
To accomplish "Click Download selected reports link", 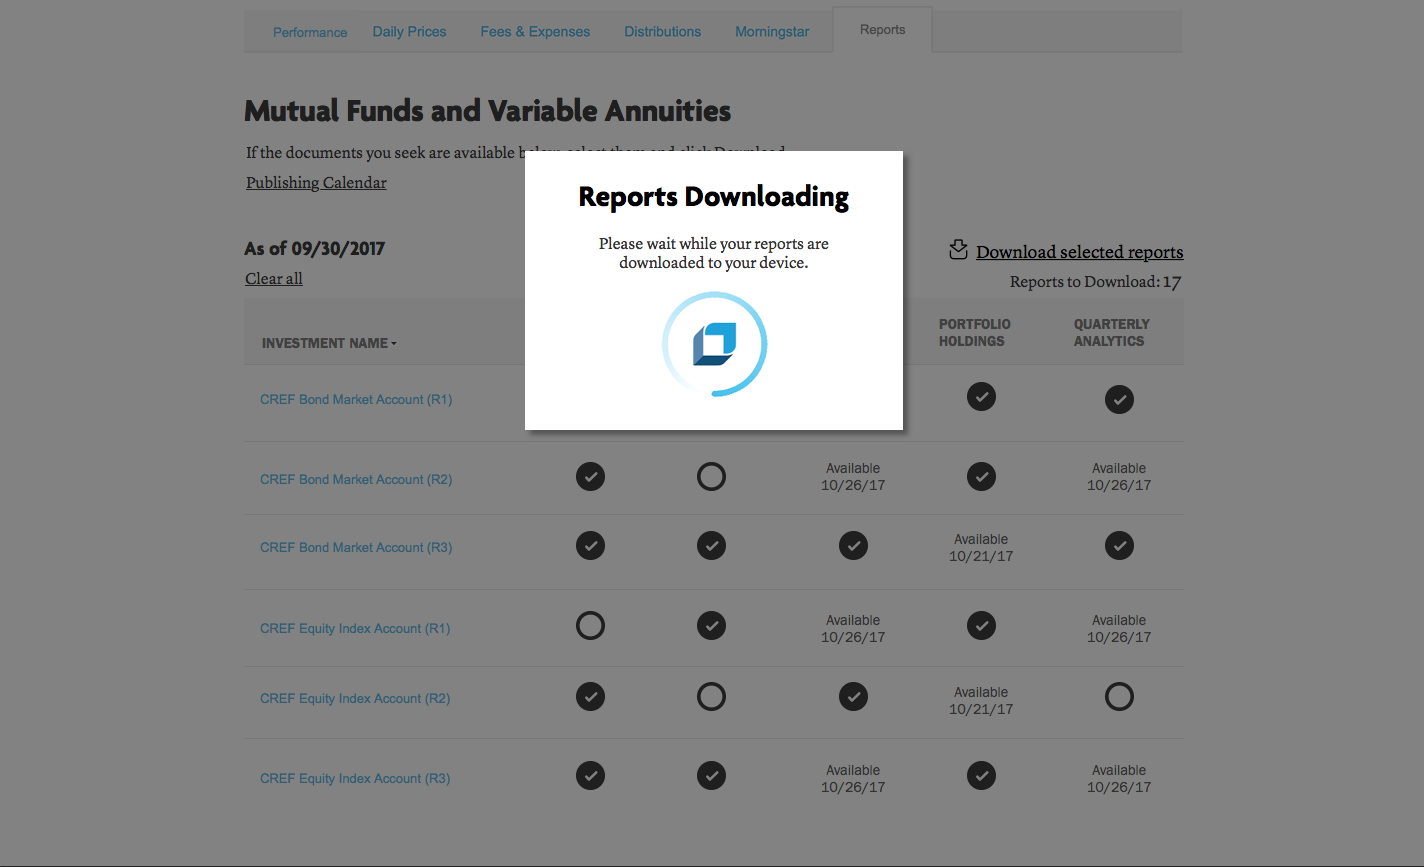I will pos(1079,252).
